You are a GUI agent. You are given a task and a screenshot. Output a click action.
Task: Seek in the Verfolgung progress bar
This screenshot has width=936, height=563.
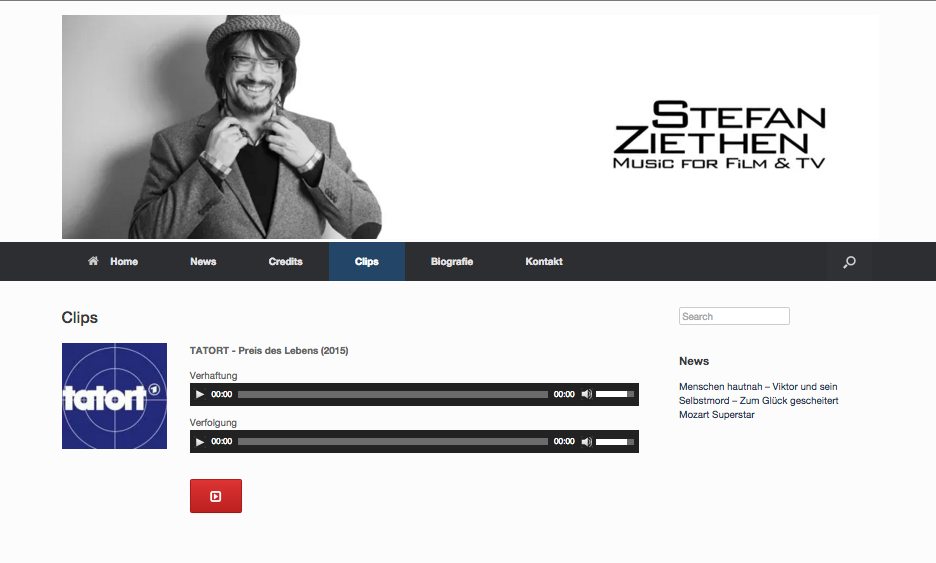point(393,442)
